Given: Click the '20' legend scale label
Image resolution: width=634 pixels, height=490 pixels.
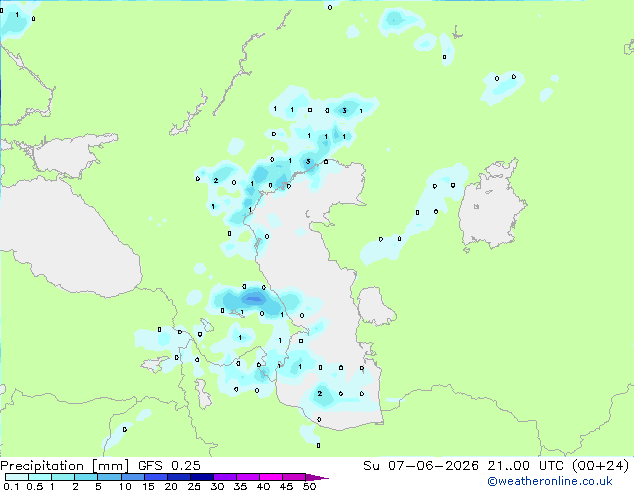Looking at the screenshot, I should 171,486.
